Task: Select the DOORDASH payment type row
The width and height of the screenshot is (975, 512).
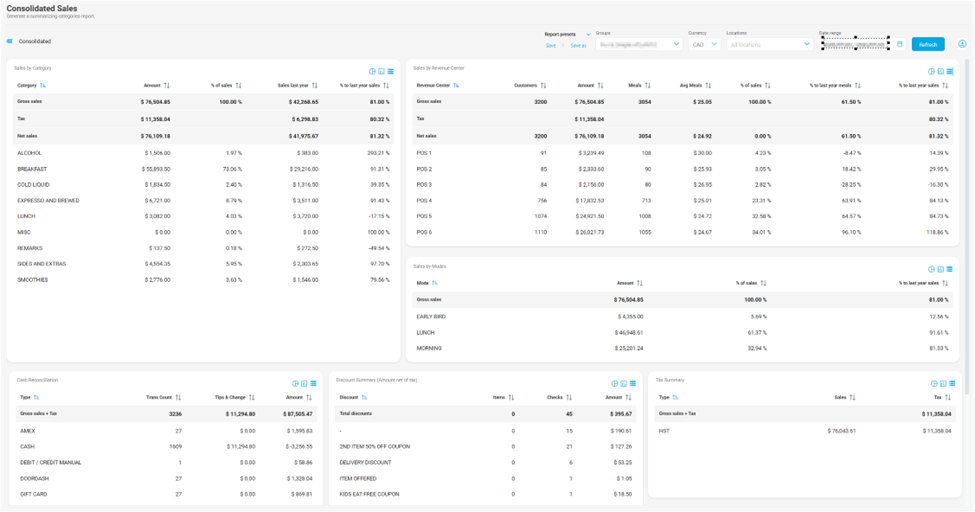Action: [x=166, y=478]
